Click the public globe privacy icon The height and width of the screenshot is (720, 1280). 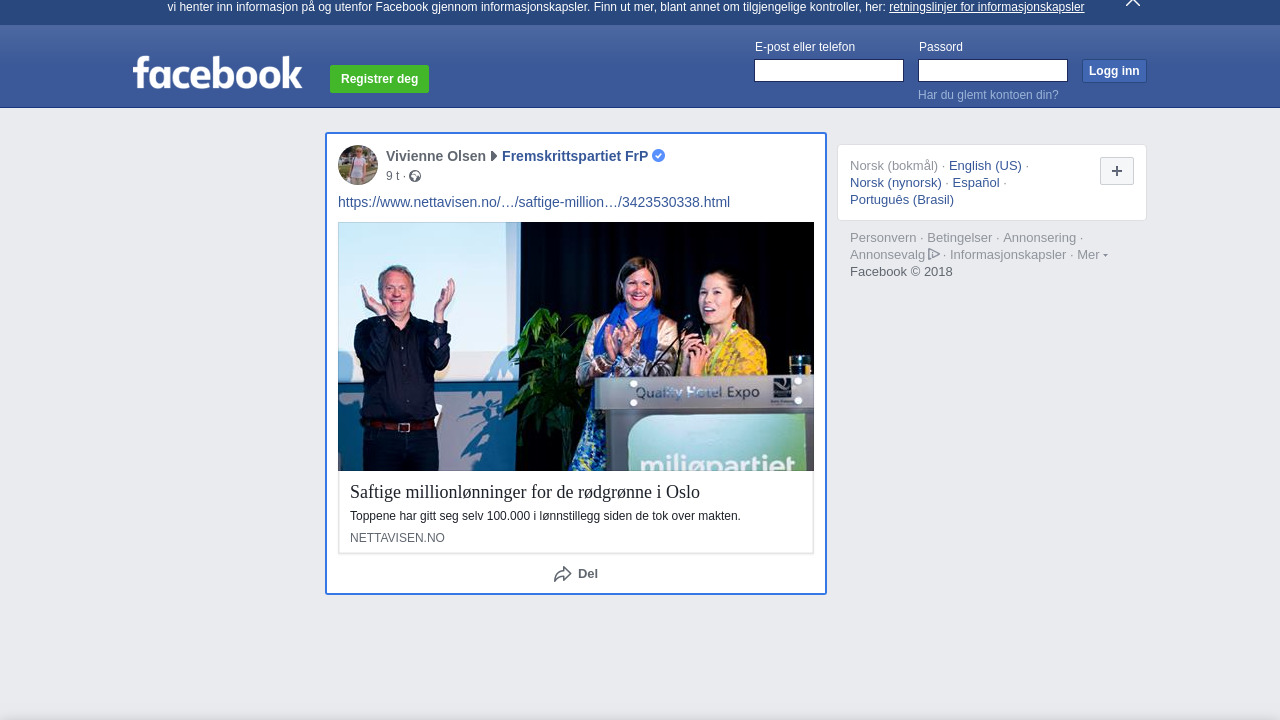[x=415, y=176]
